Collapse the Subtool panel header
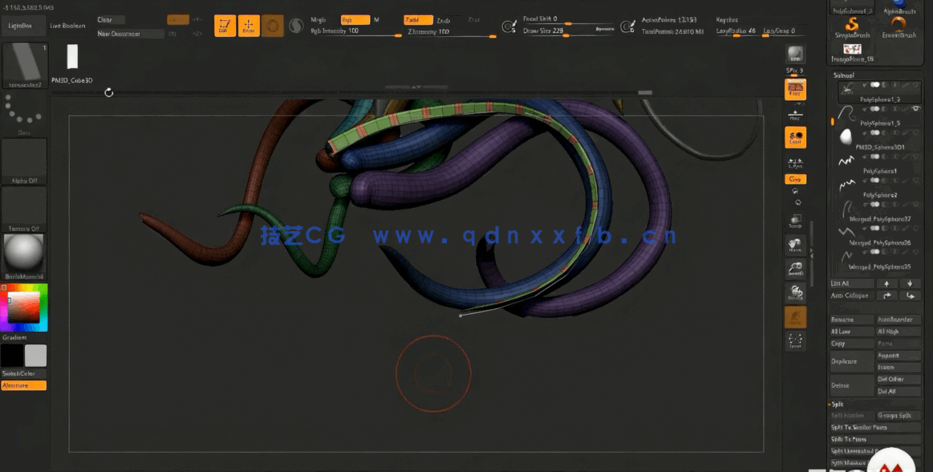Viewport: 933px width, 472px height. point(844,75)
